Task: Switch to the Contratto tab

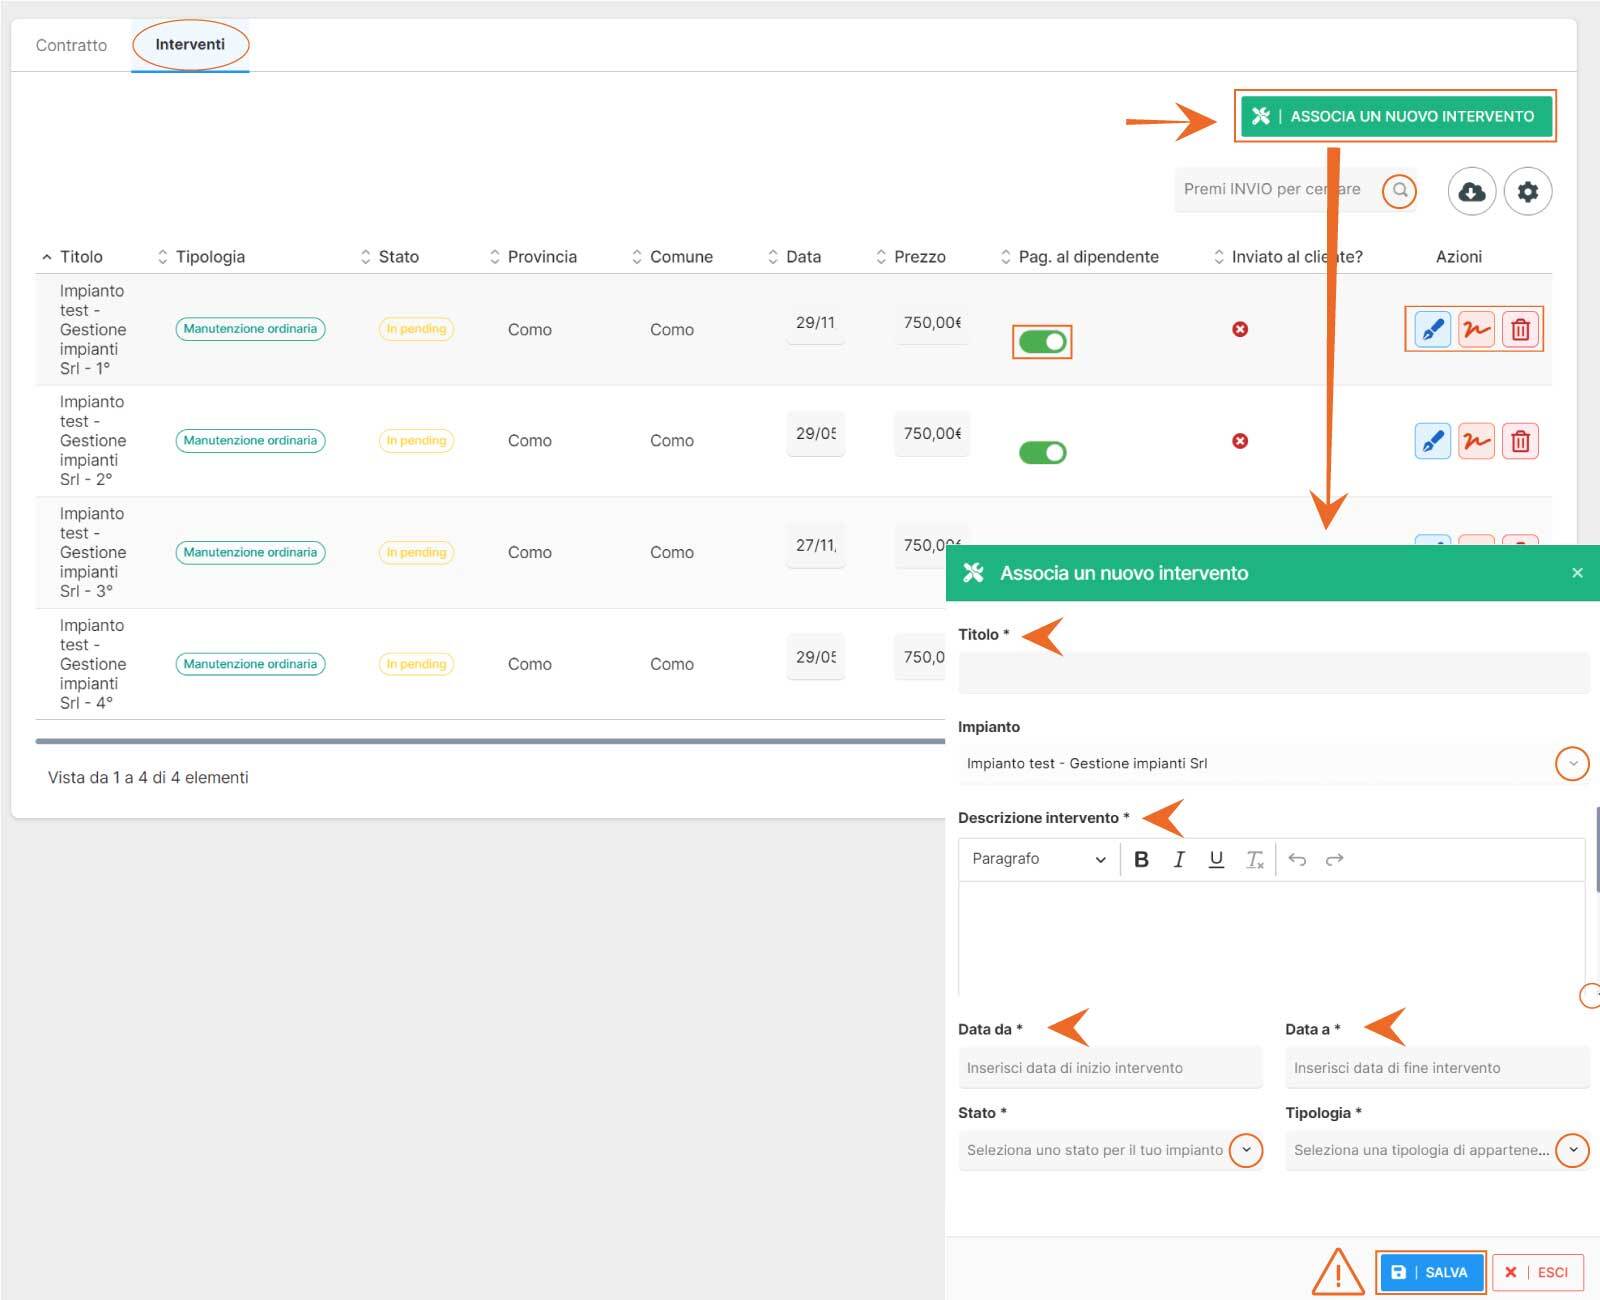Action: [71, 45]
